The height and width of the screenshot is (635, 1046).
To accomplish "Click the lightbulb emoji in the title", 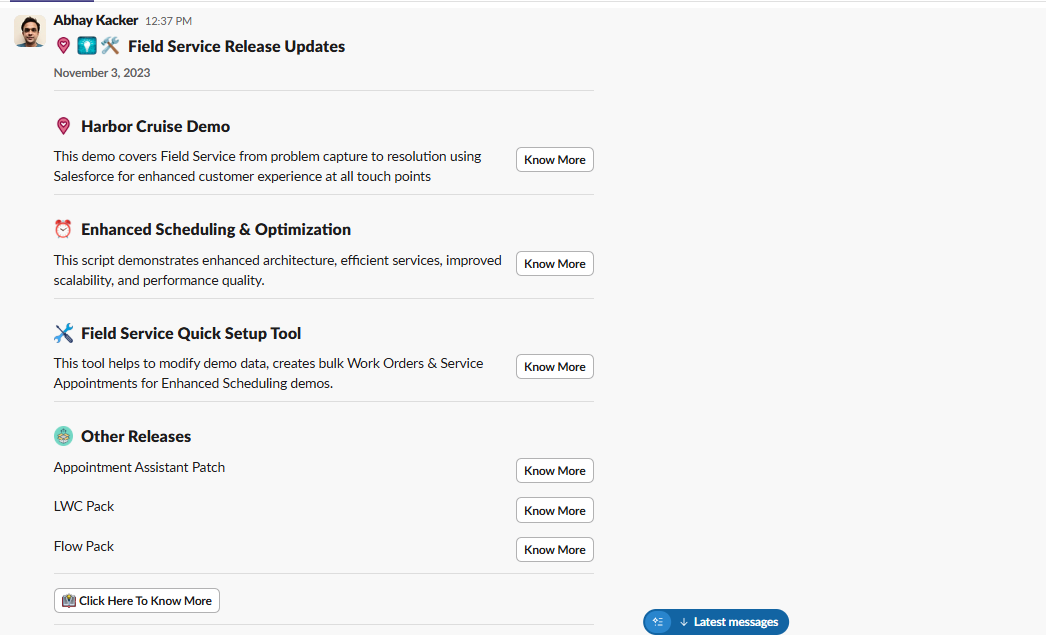I will 87,46.
